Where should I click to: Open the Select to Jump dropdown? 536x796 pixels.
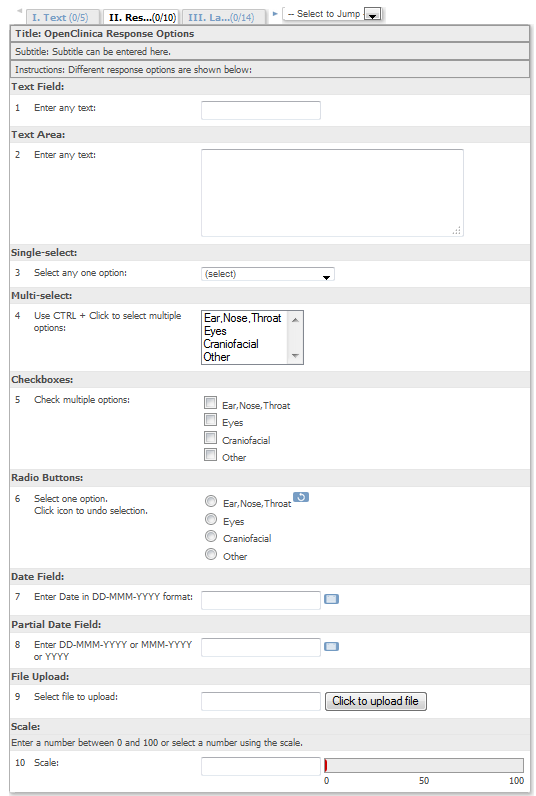pyautogui.click(x=333, y=14)
